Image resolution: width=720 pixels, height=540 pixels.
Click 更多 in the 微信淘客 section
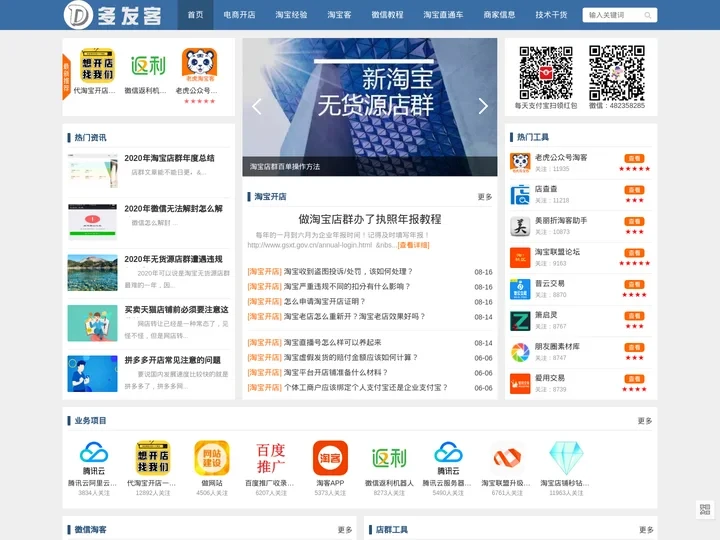click(x=345, y=530)
